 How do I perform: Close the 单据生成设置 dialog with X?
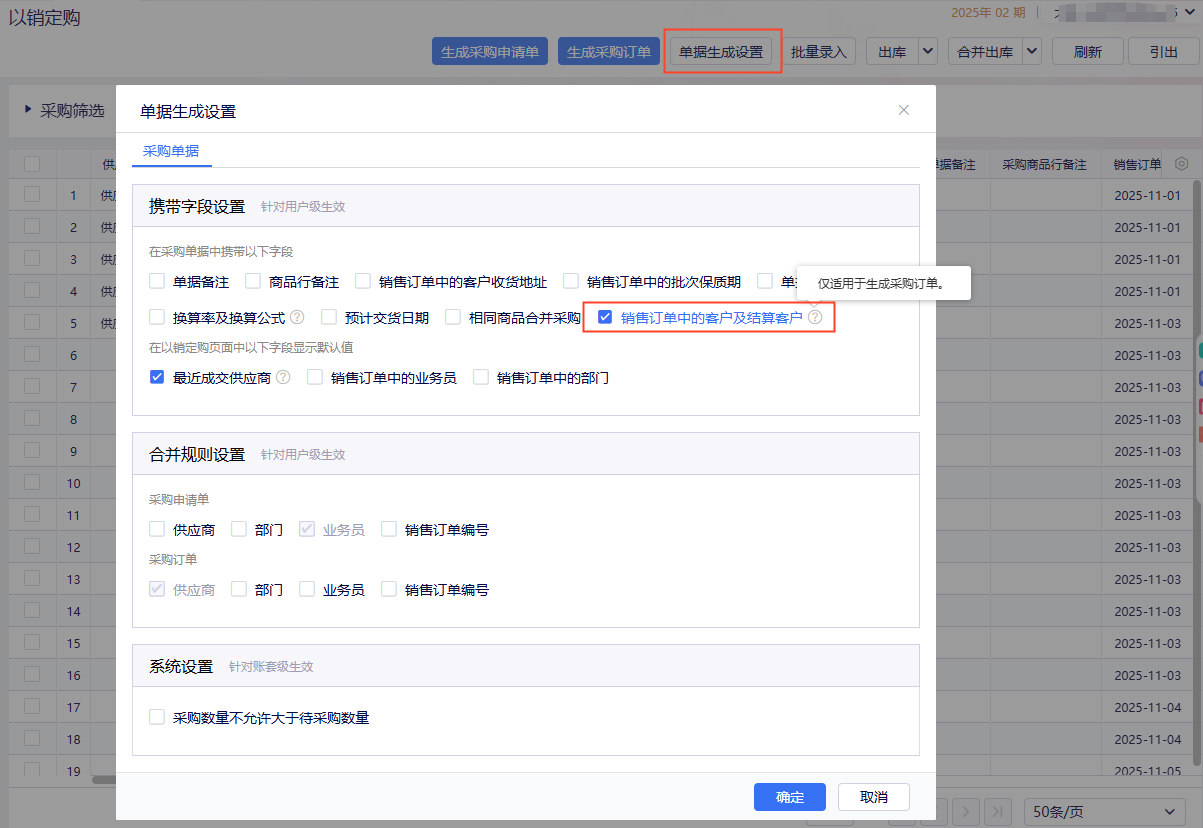(x=904, y=110)
